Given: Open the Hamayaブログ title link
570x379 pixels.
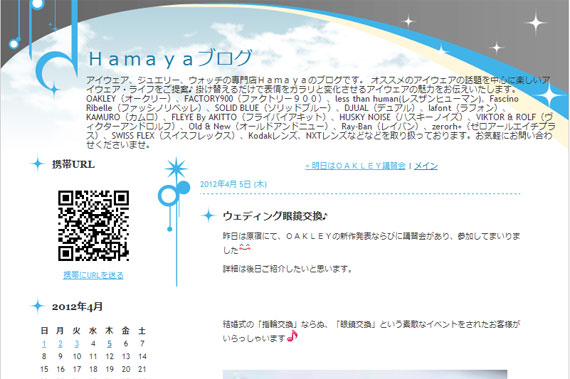Looking at the screenshot, I should coord(171,58).
